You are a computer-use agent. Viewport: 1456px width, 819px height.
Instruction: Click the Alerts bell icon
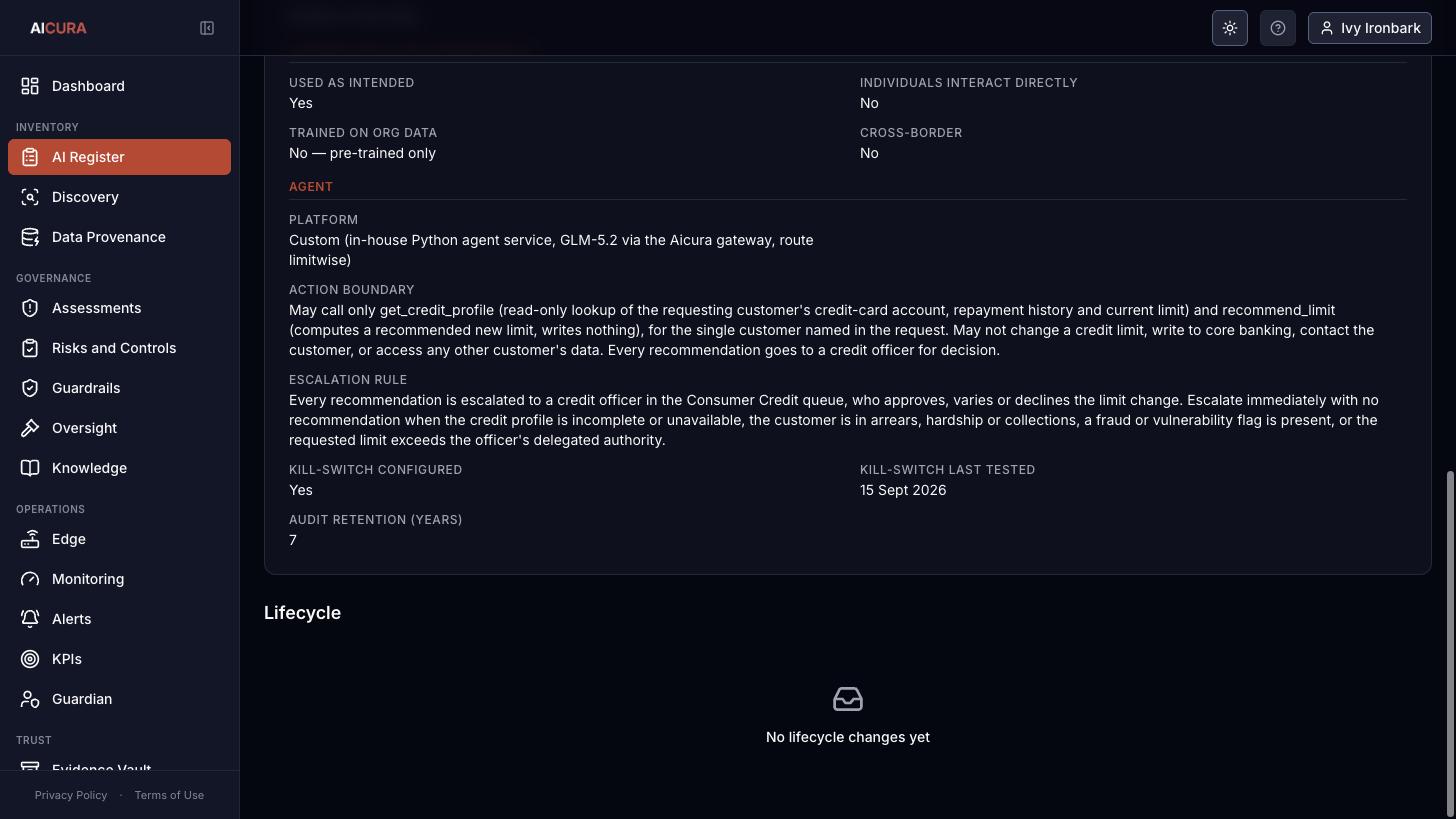[30, 619]
